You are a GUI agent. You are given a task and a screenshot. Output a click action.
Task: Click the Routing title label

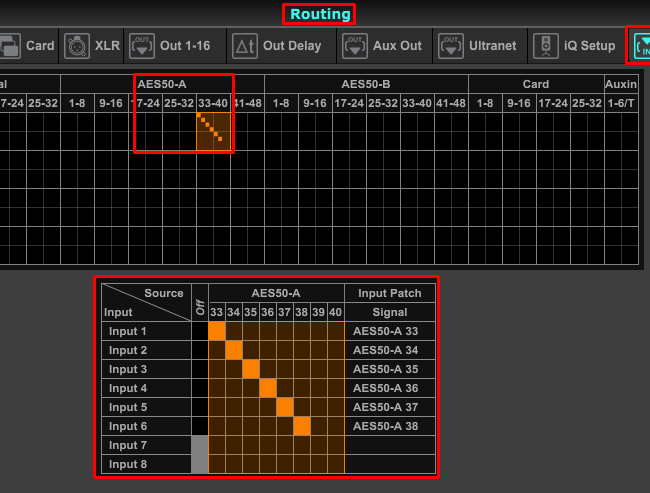point(320,14)
